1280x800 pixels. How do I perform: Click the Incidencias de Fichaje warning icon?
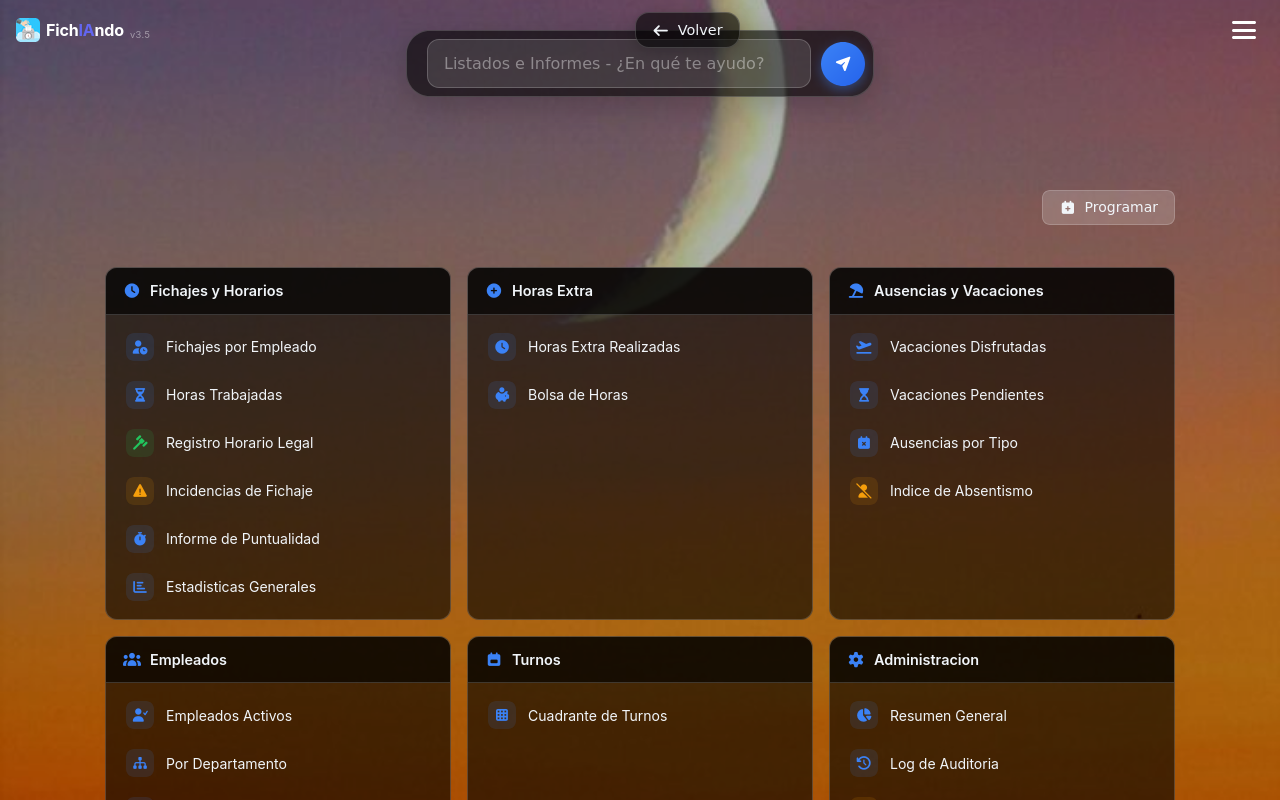(x=140, y=491)
